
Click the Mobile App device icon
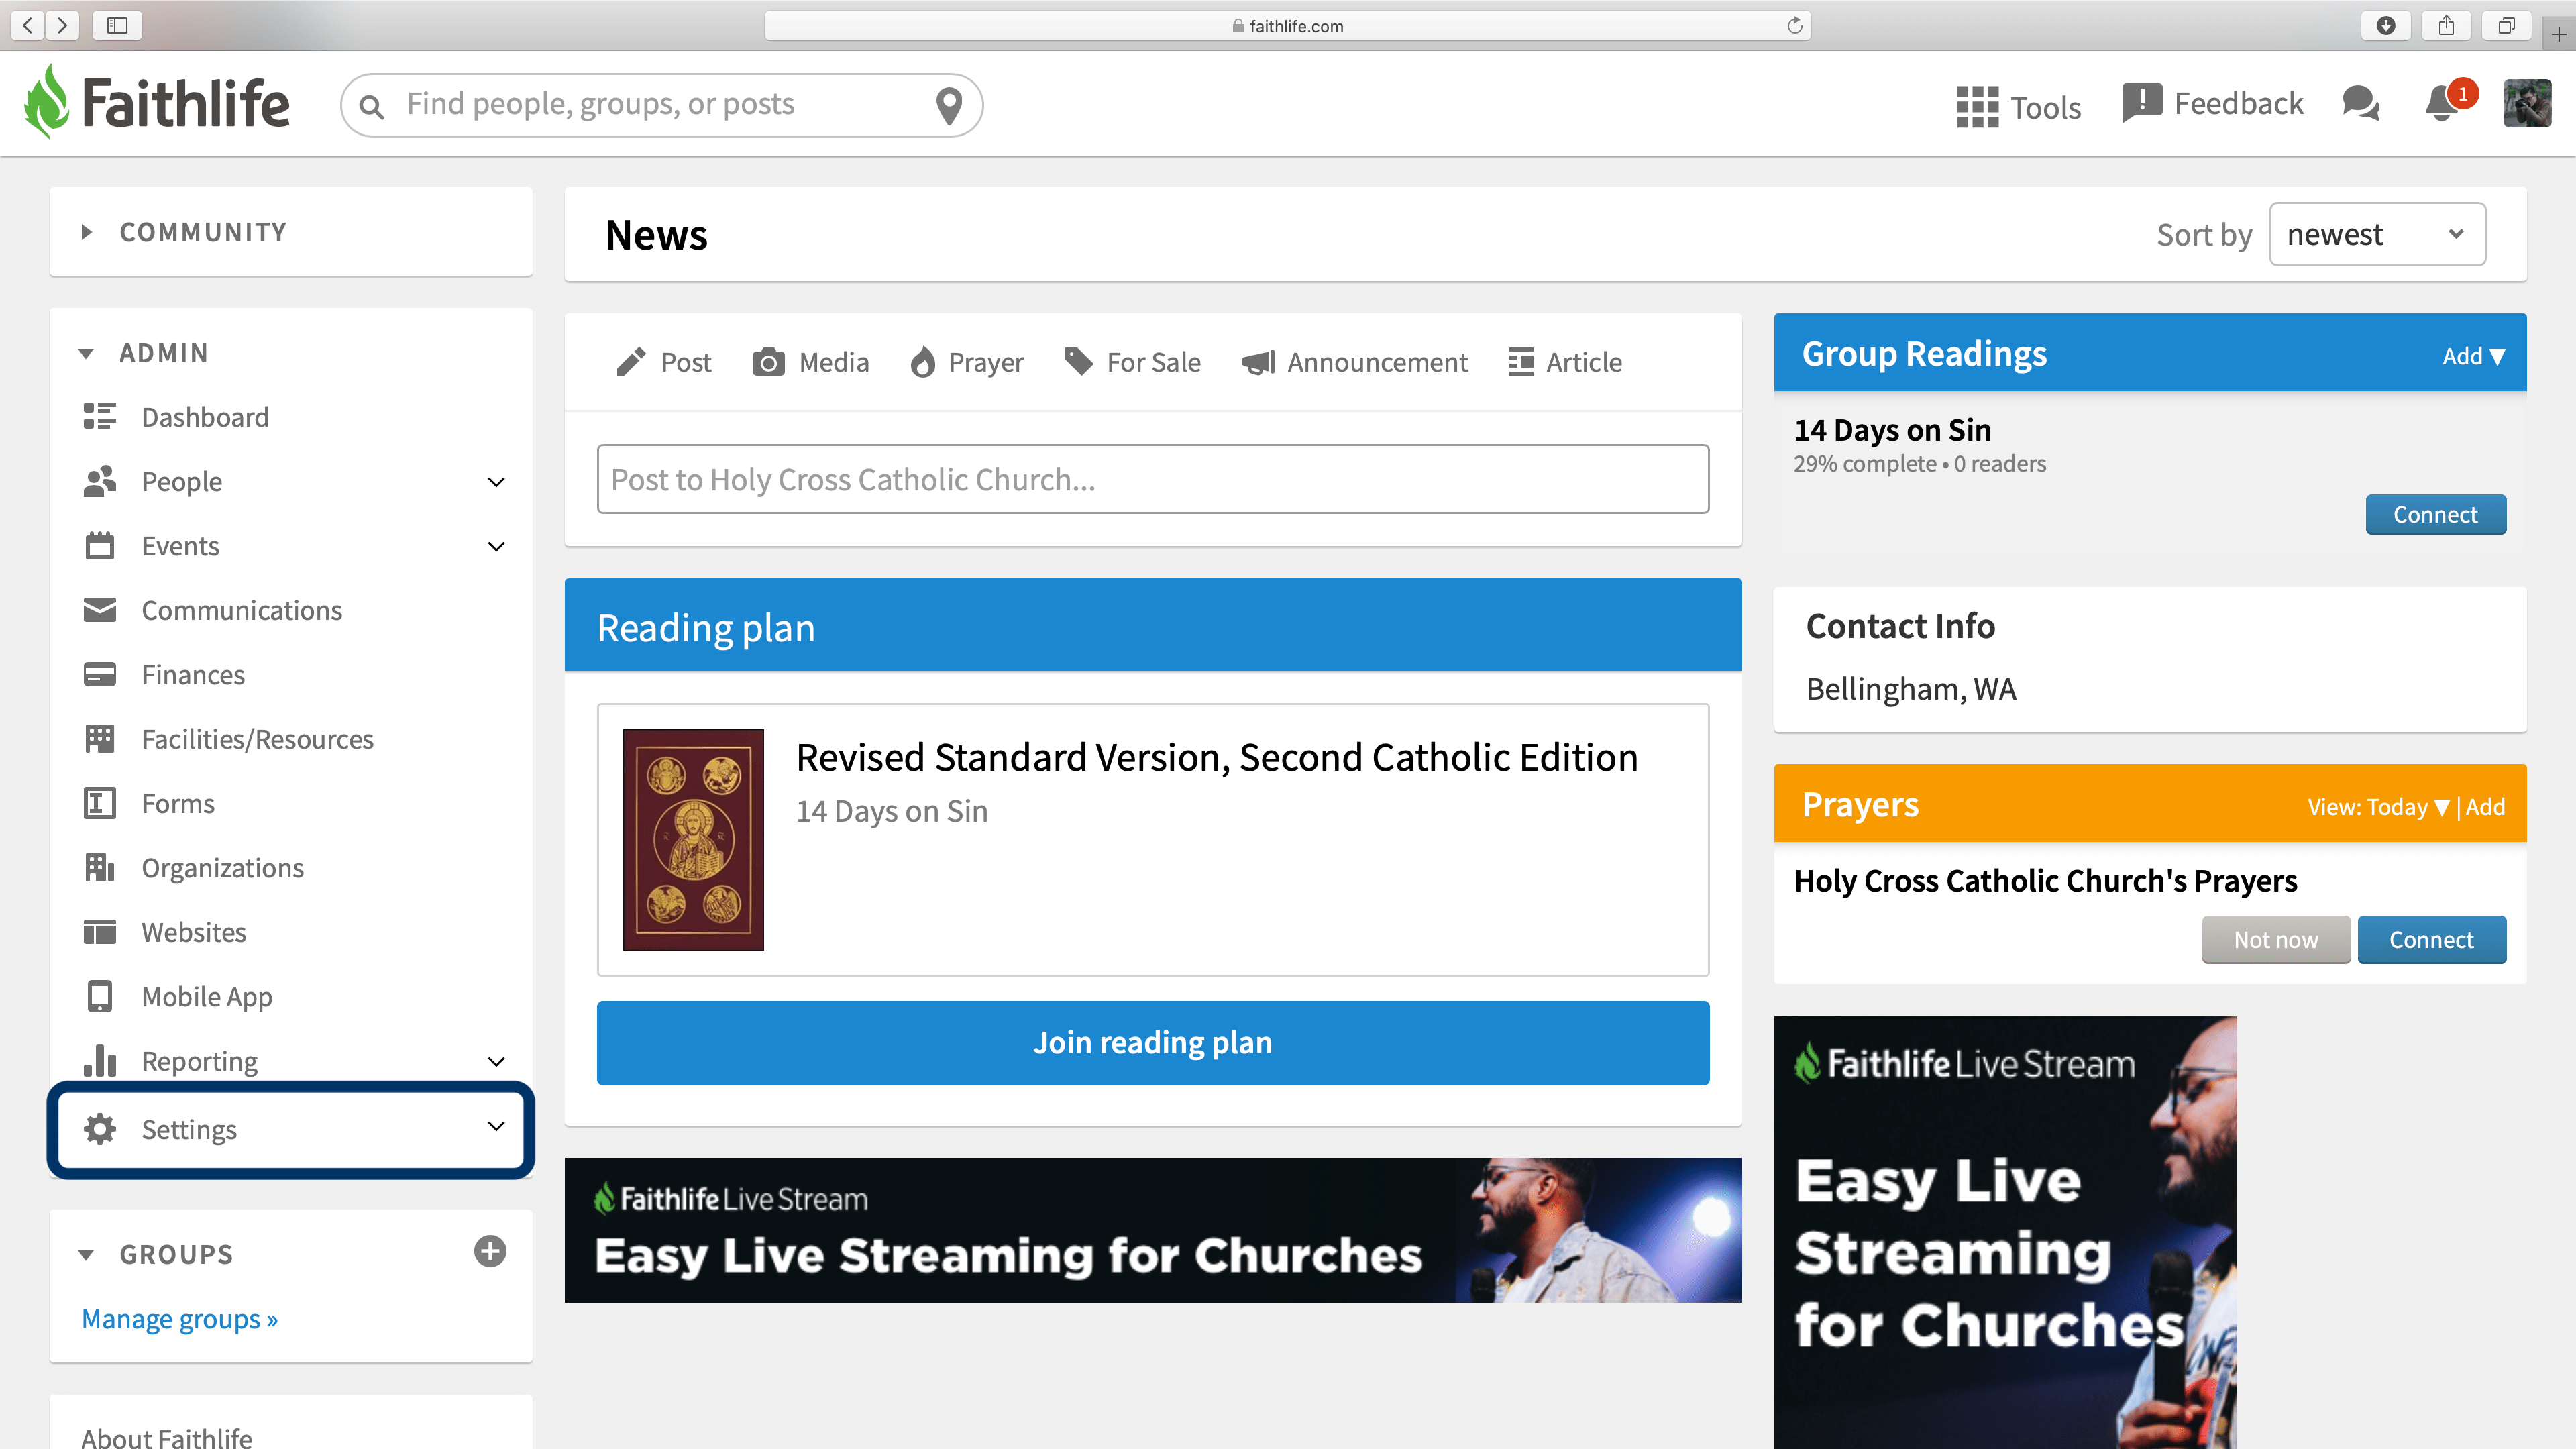click(100, 997)
